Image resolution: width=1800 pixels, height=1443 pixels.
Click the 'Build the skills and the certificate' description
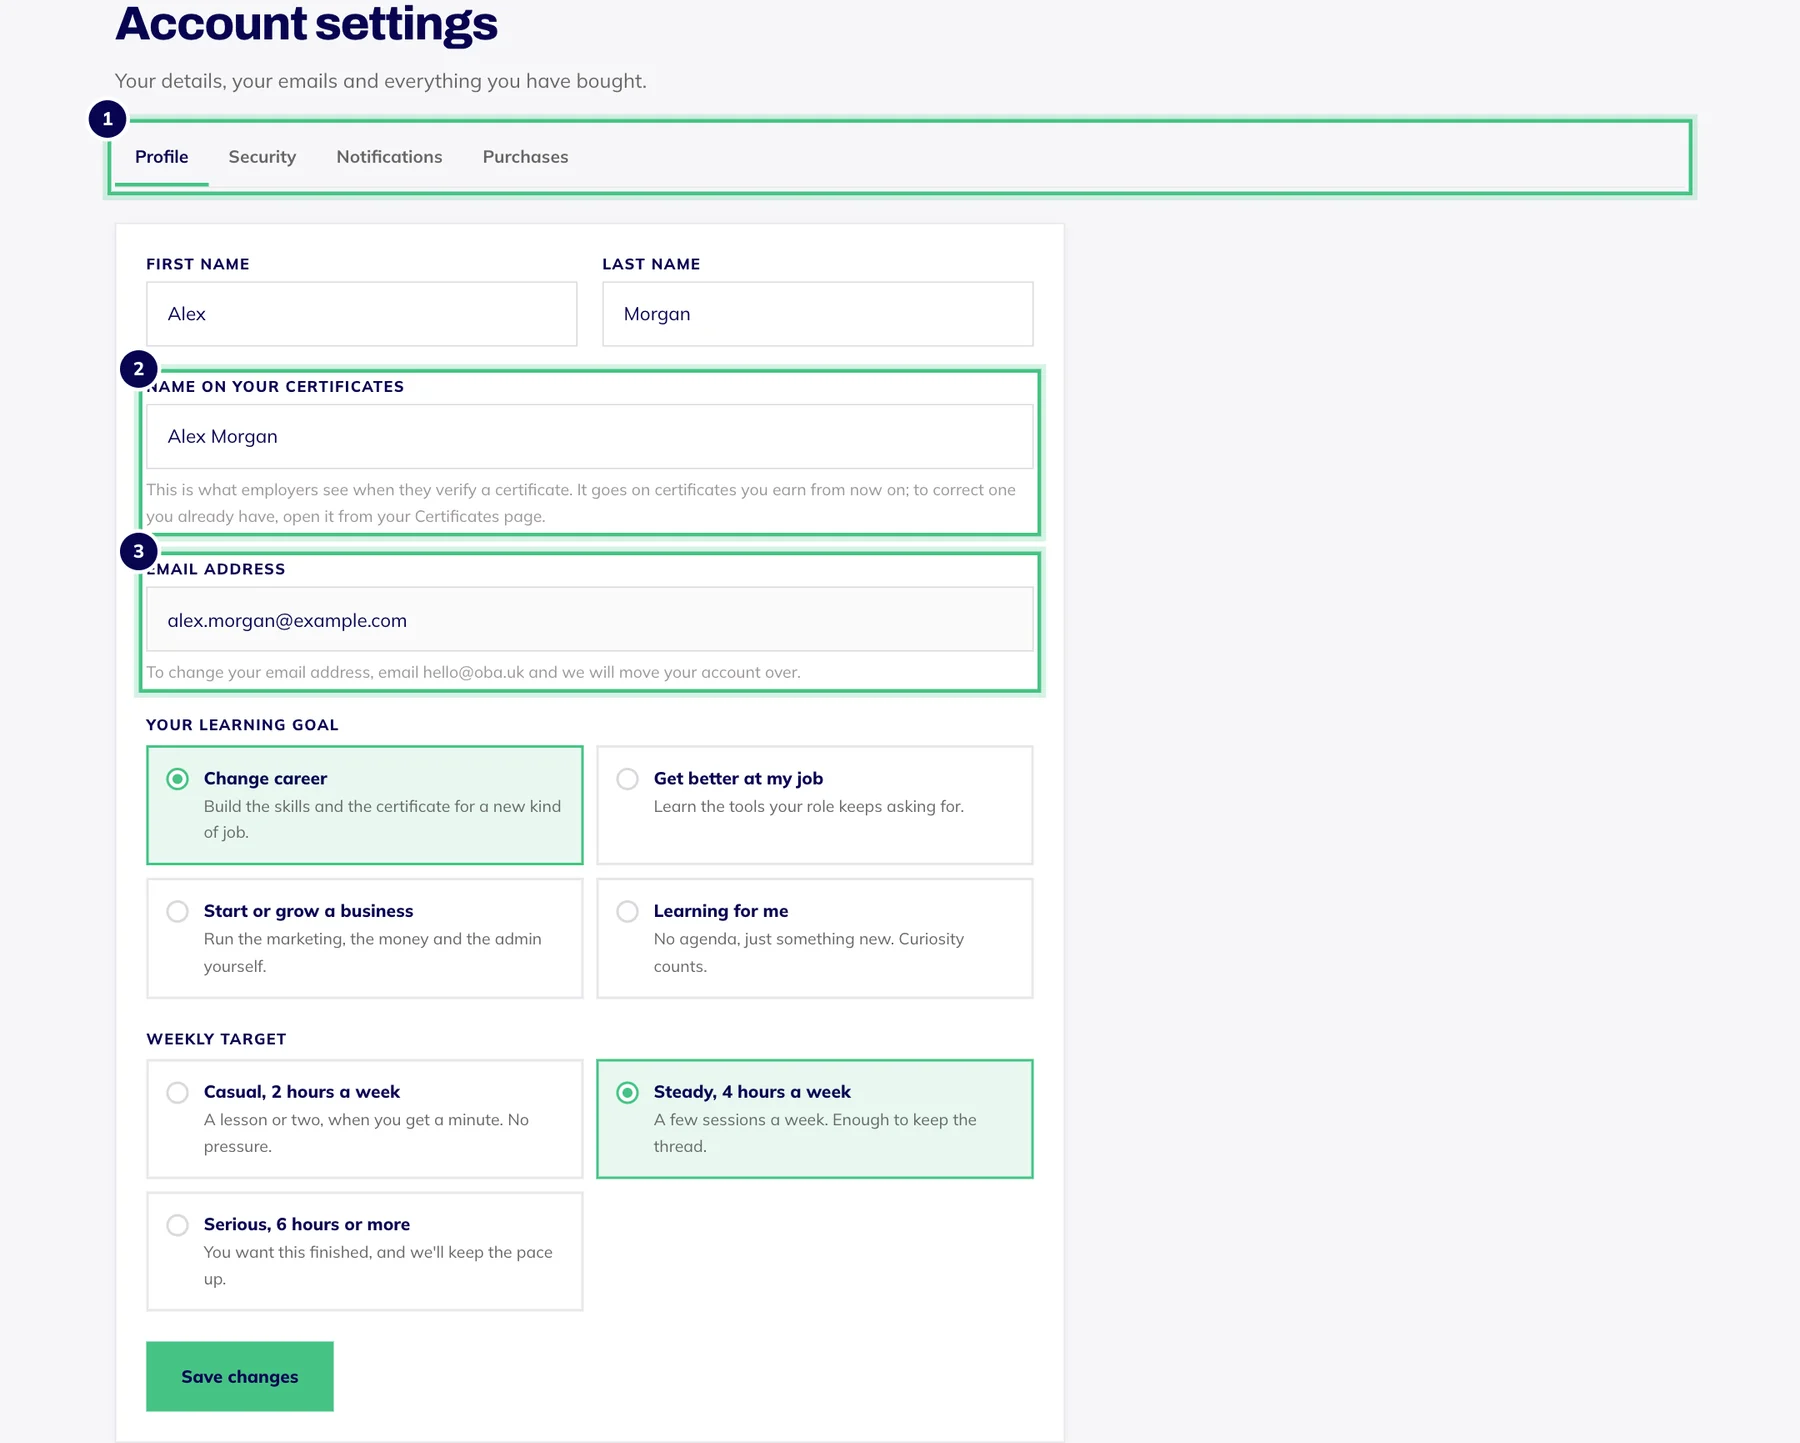click(x=382, y=819)
